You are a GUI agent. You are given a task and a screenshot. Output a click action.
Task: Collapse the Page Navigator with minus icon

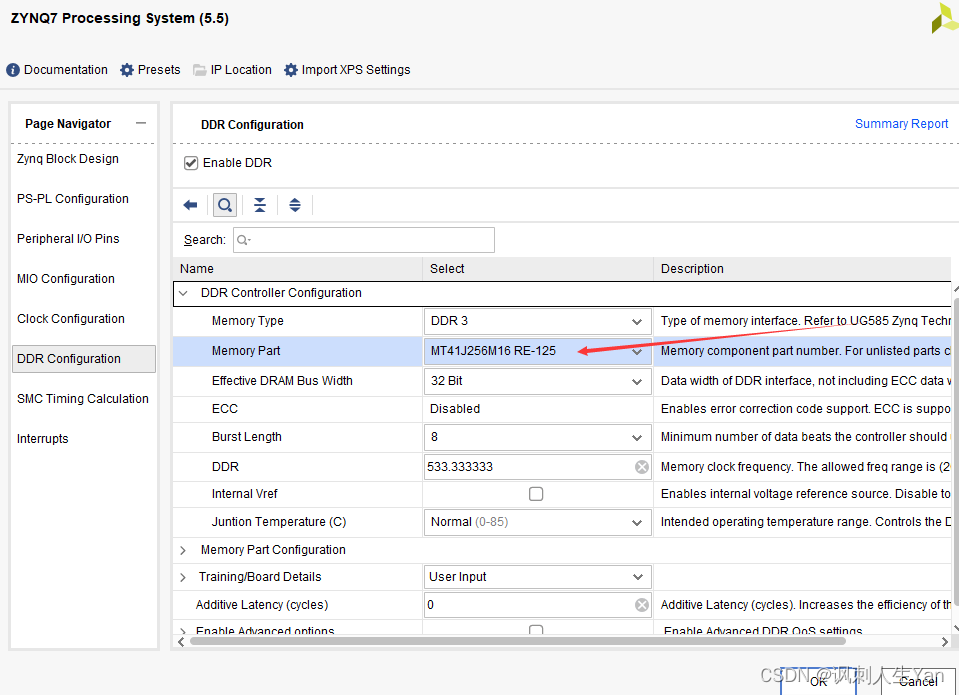pyautogui.click(x=141, y=123)
